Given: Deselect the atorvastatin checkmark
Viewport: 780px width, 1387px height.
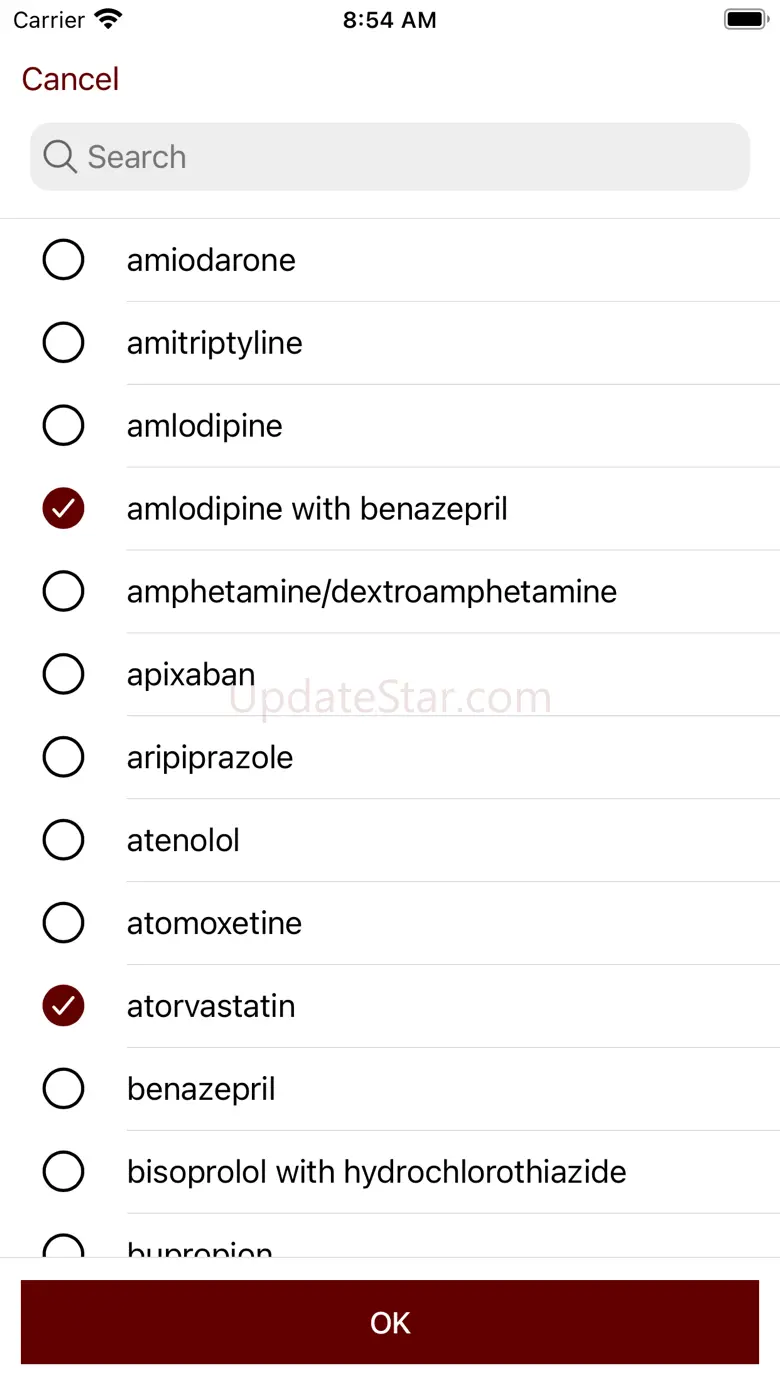Looking at the screenshot, I should (x=63, y=1006).
